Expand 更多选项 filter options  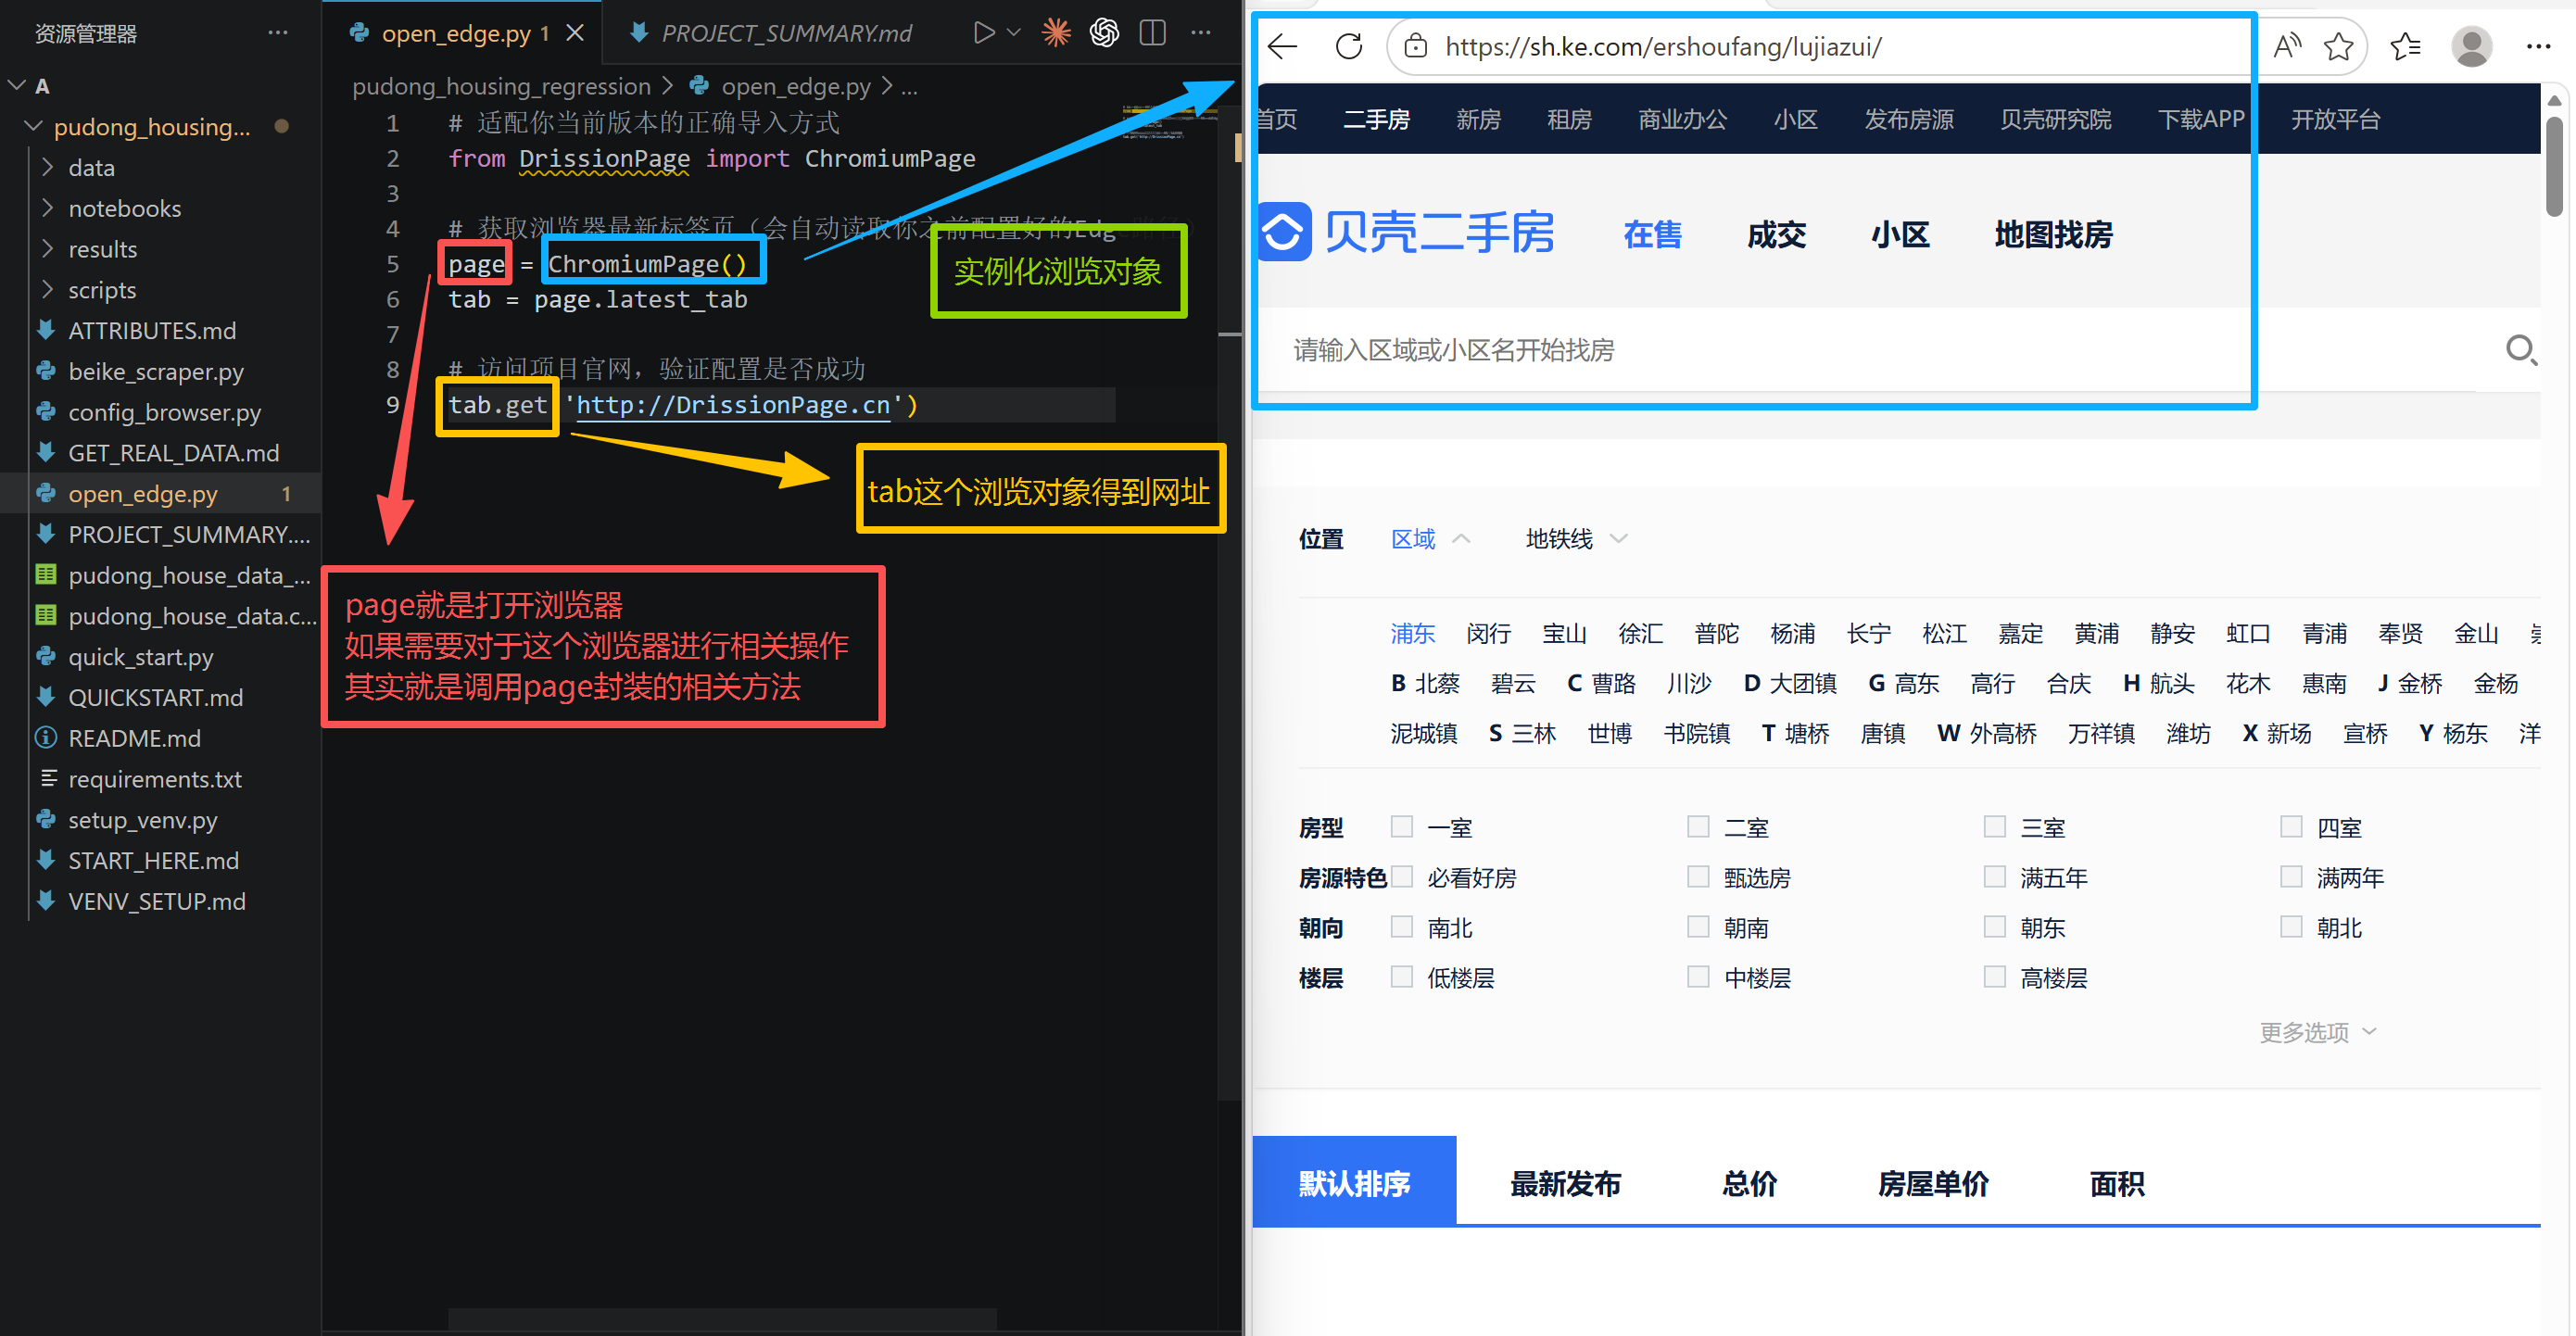click(x=2317, y=1032)
